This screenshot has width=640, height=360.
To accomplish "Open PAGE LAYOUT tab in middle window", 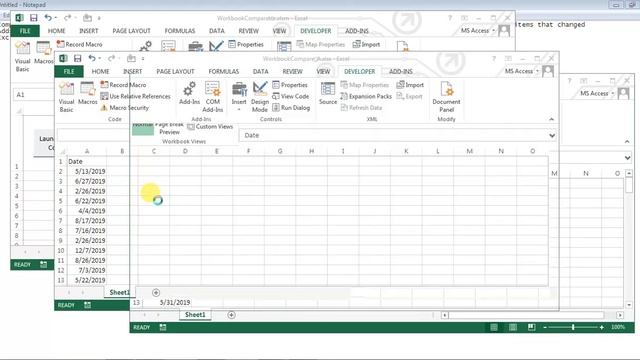I will coord(176,71).
